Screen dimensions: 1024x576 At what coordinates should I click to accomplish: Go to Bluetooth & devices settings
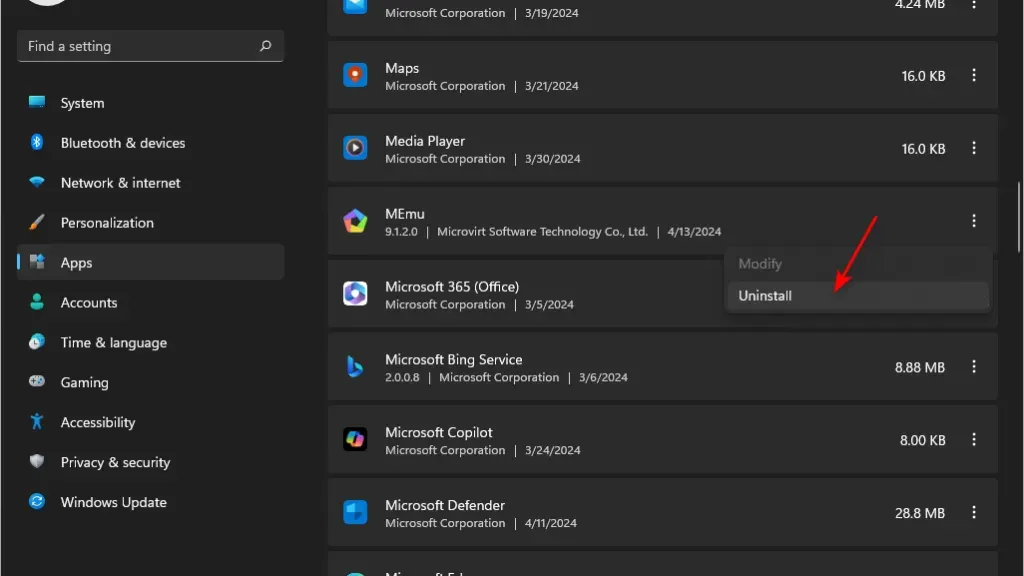pyautogui.click(x=150, y=142)
